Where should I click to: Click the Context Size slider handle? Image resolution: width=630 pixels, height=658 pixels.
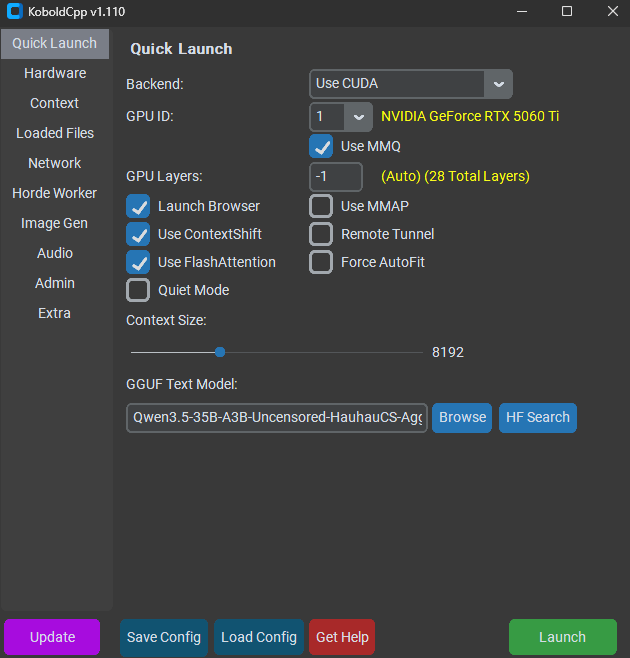coord(220,352)
